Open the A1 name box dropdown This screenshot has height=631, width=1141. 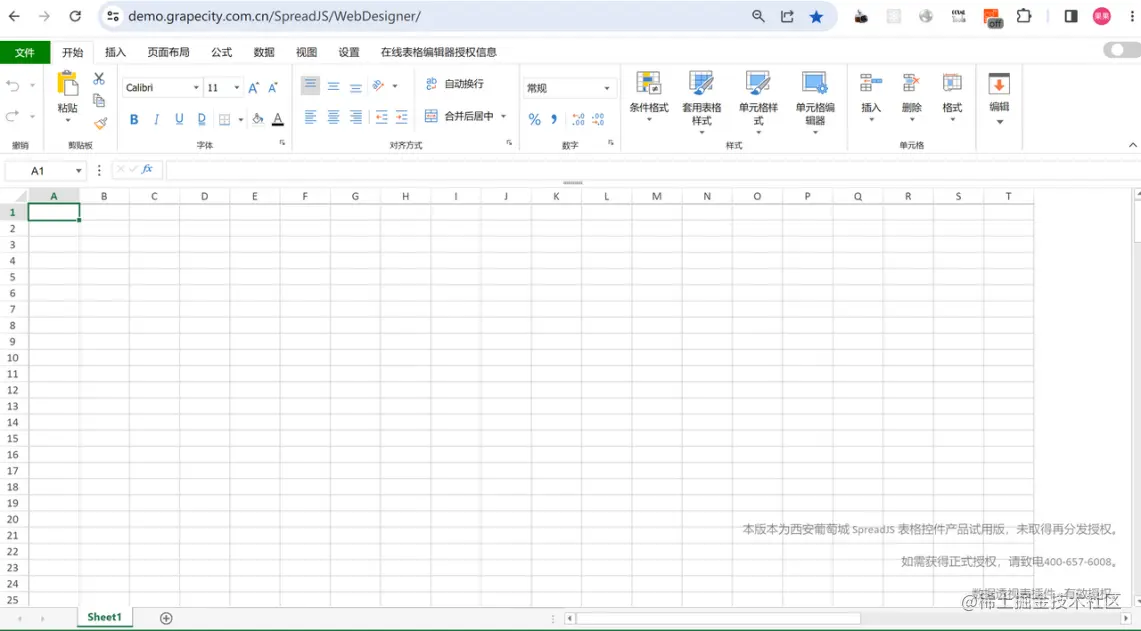tap(78, 171)
